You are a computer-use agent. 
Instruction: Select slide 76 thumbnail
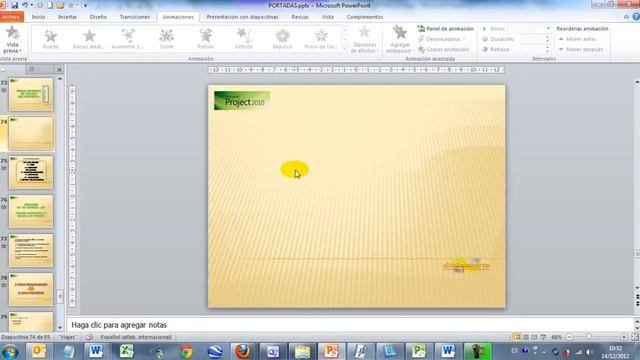pos(31,211)
